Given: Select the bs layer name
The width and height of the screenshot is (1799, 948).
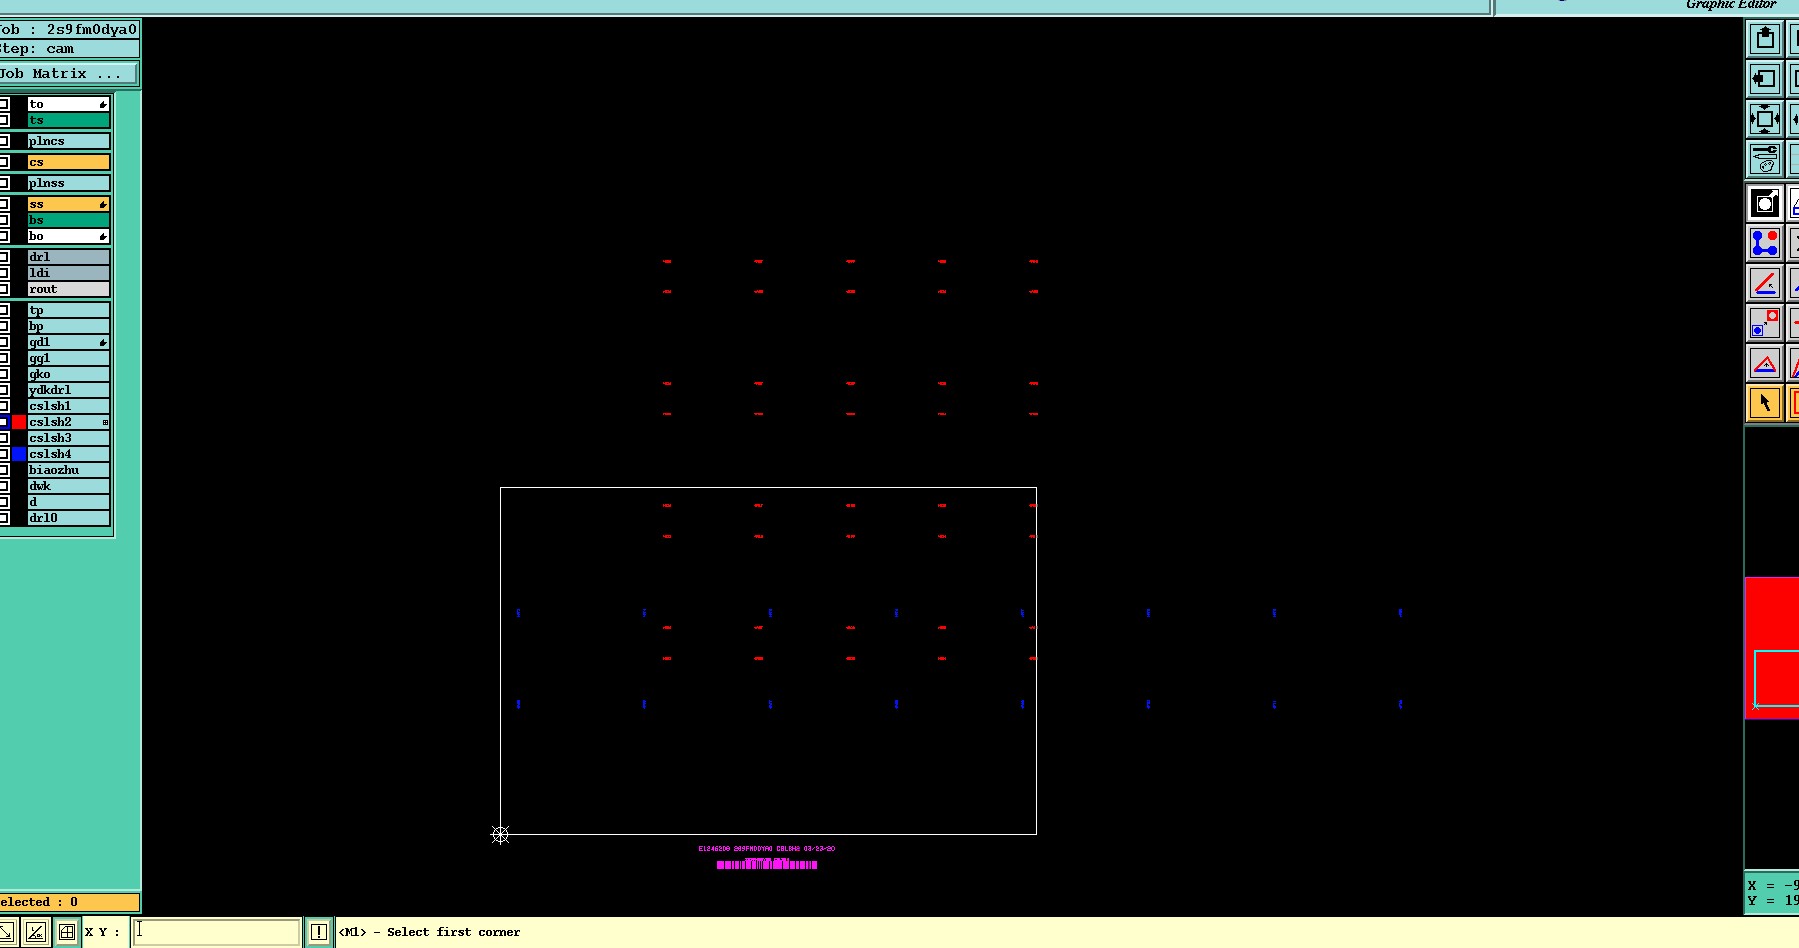Looking at the screenshot, I should click(68, 220).
